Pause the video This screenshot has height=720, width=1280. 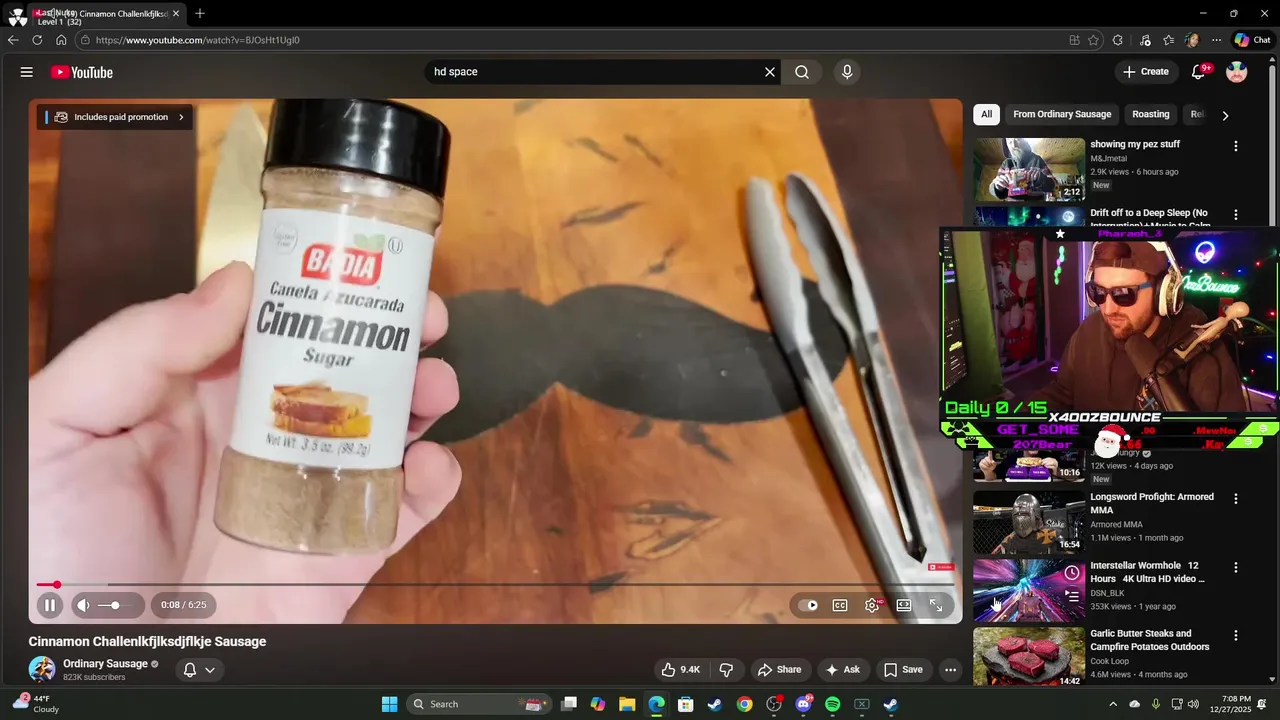pyautogui.click(x=50, y=605)
